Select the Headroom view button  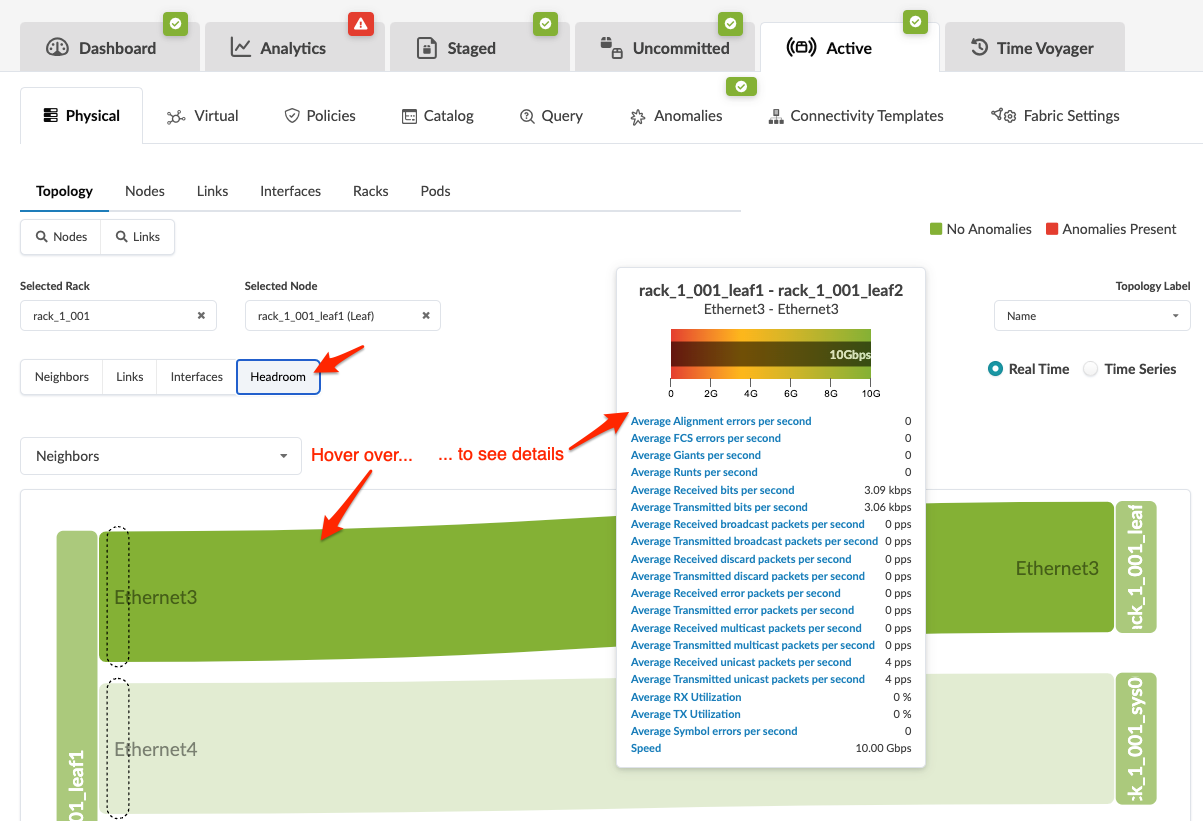click(278, 377)
